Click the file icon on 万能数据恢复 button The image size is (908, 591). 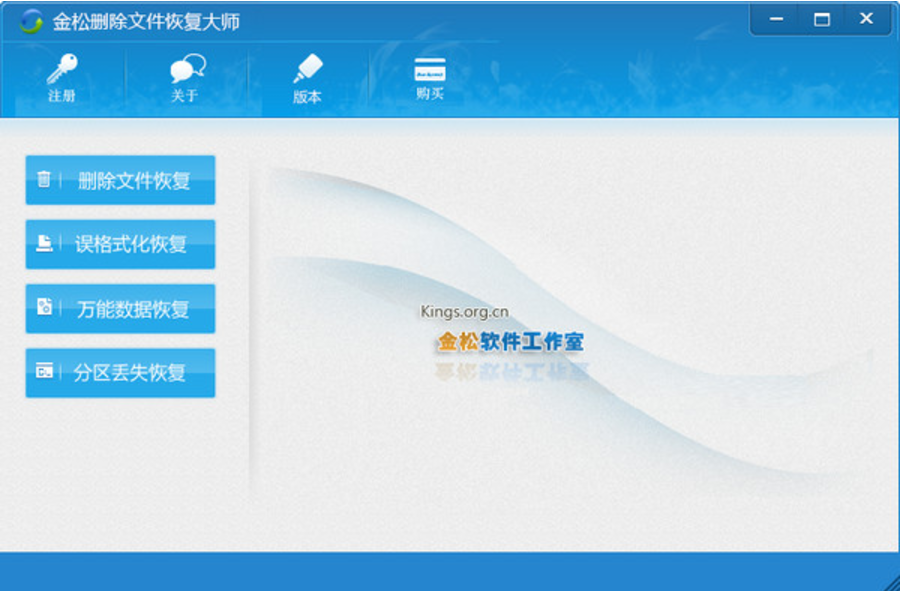click(43, 308)
